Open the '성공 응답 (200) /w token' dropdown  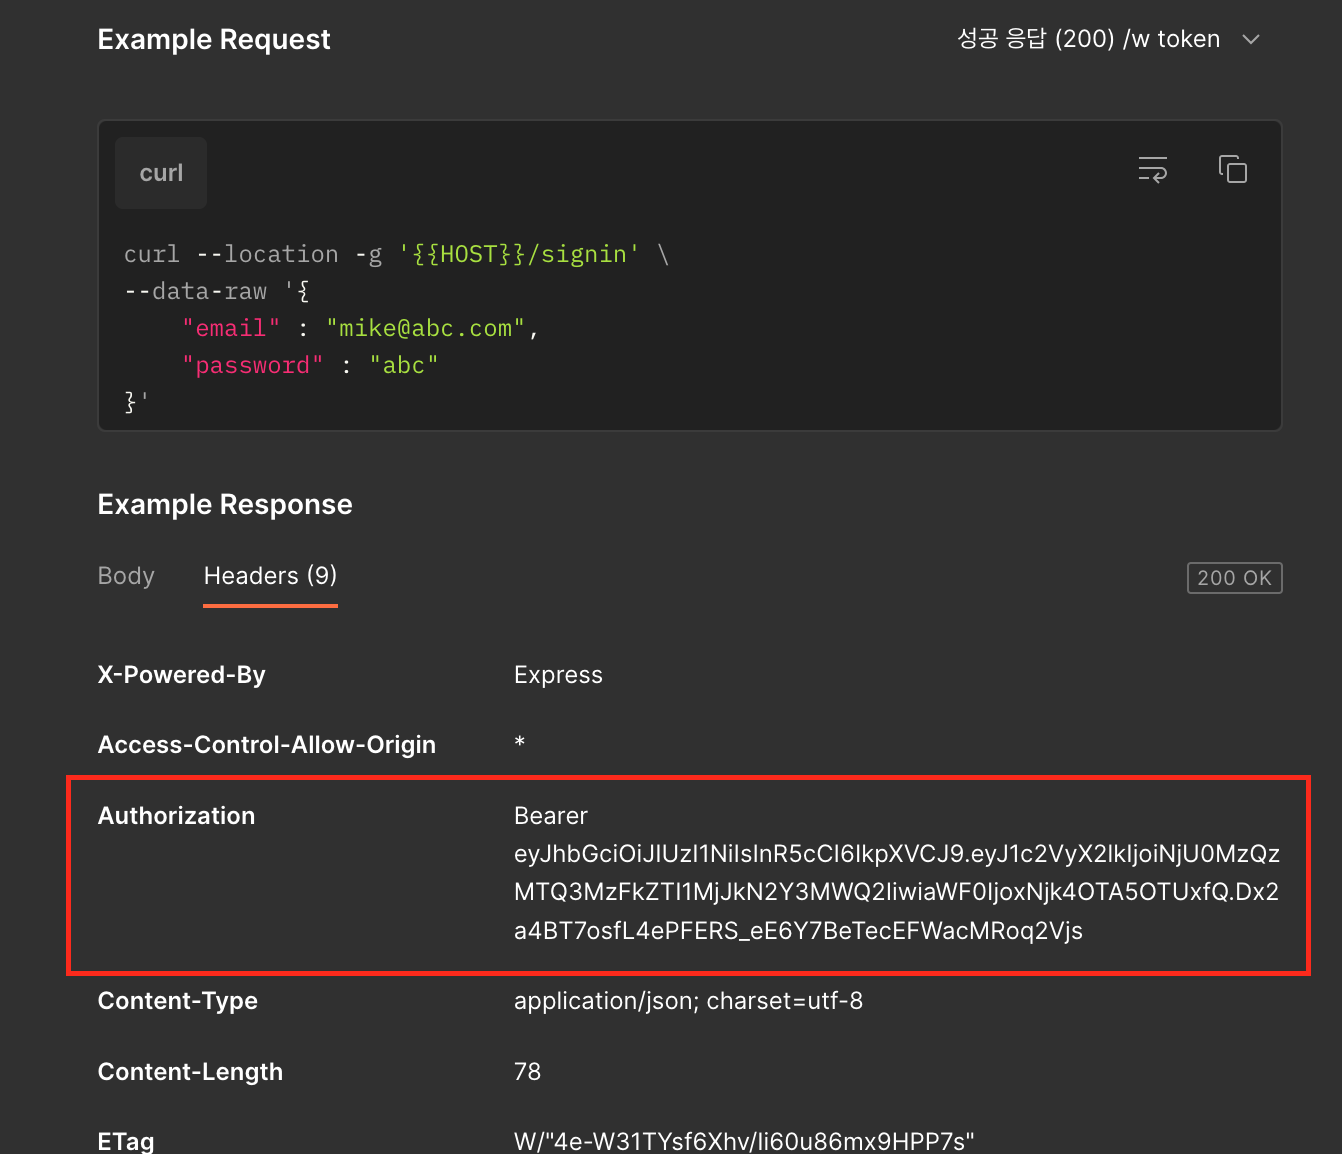1108,39
